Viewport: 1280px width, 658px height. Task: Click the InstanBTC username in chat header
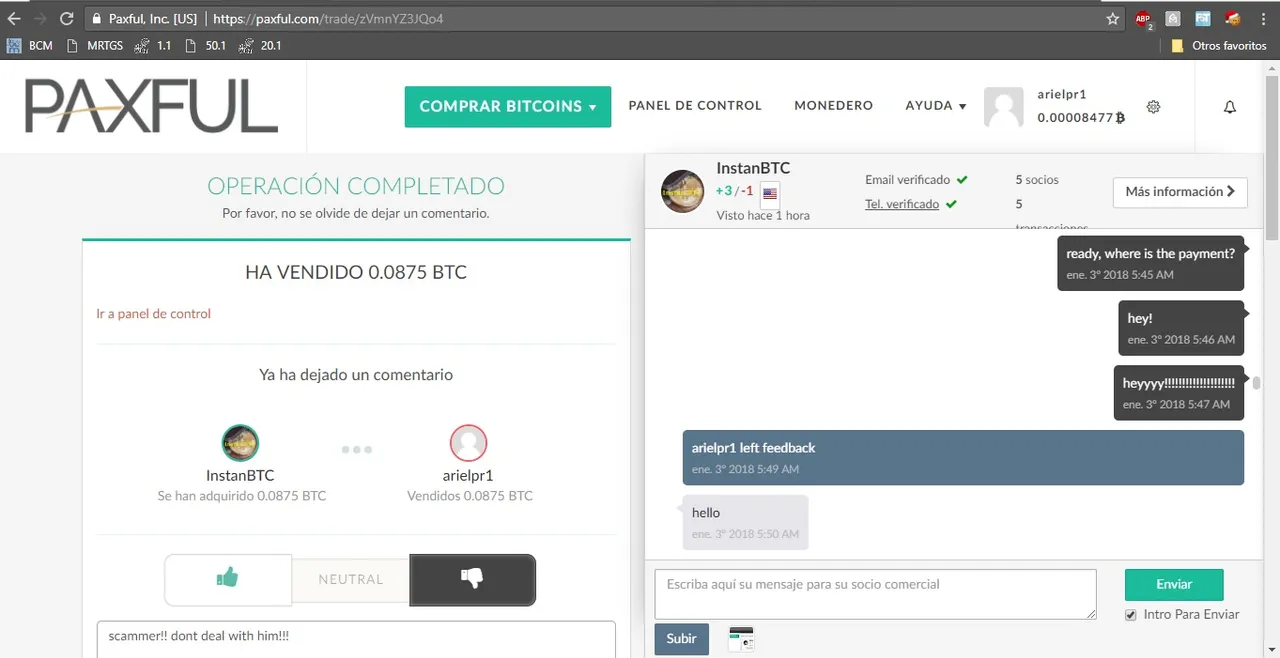tap(753, 168)
